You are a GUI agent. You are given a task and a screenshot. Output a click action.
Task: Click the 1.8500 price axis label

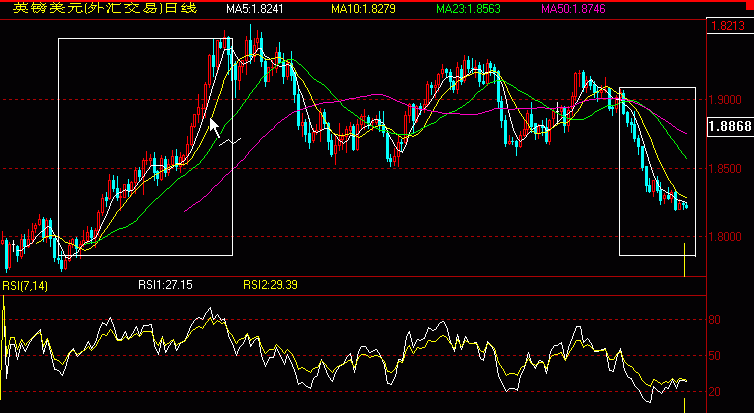pyautogui.click(x=725, y=169)
